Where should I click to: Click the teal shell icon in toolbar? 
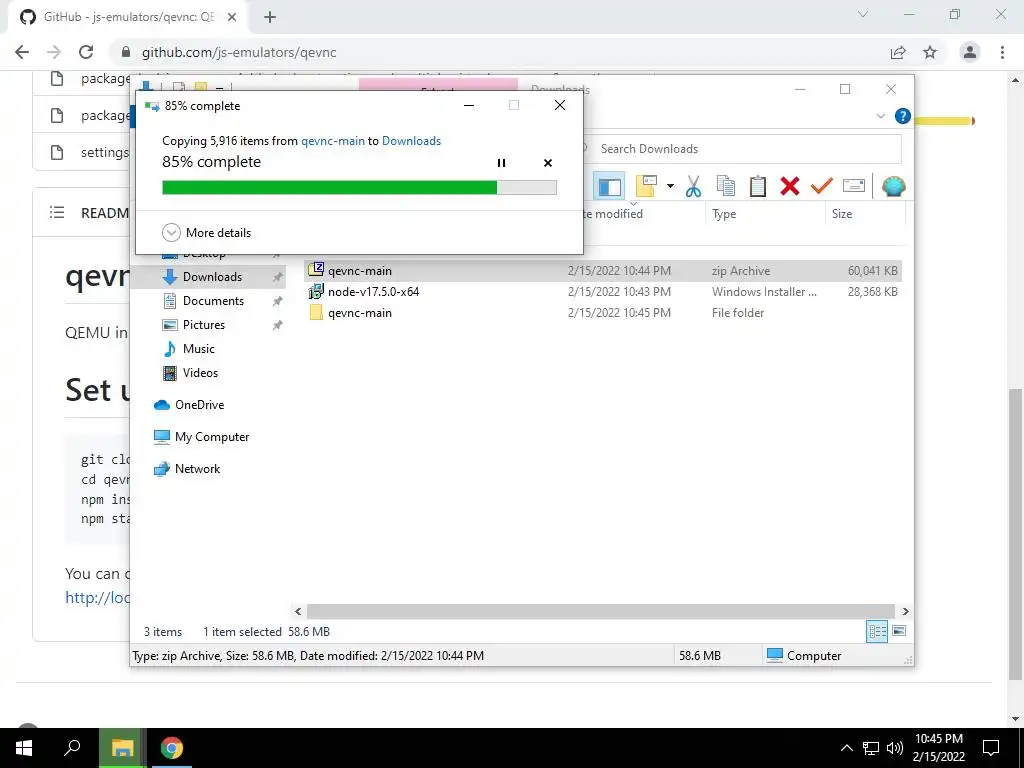pyautogui.click(x=893, y=186)
